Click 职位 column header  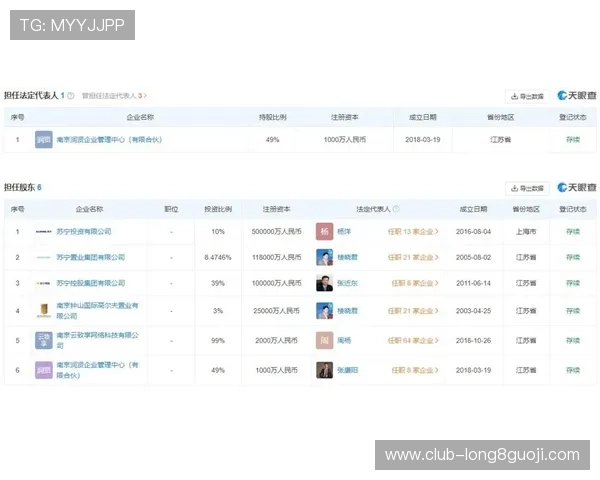[171, 209]
